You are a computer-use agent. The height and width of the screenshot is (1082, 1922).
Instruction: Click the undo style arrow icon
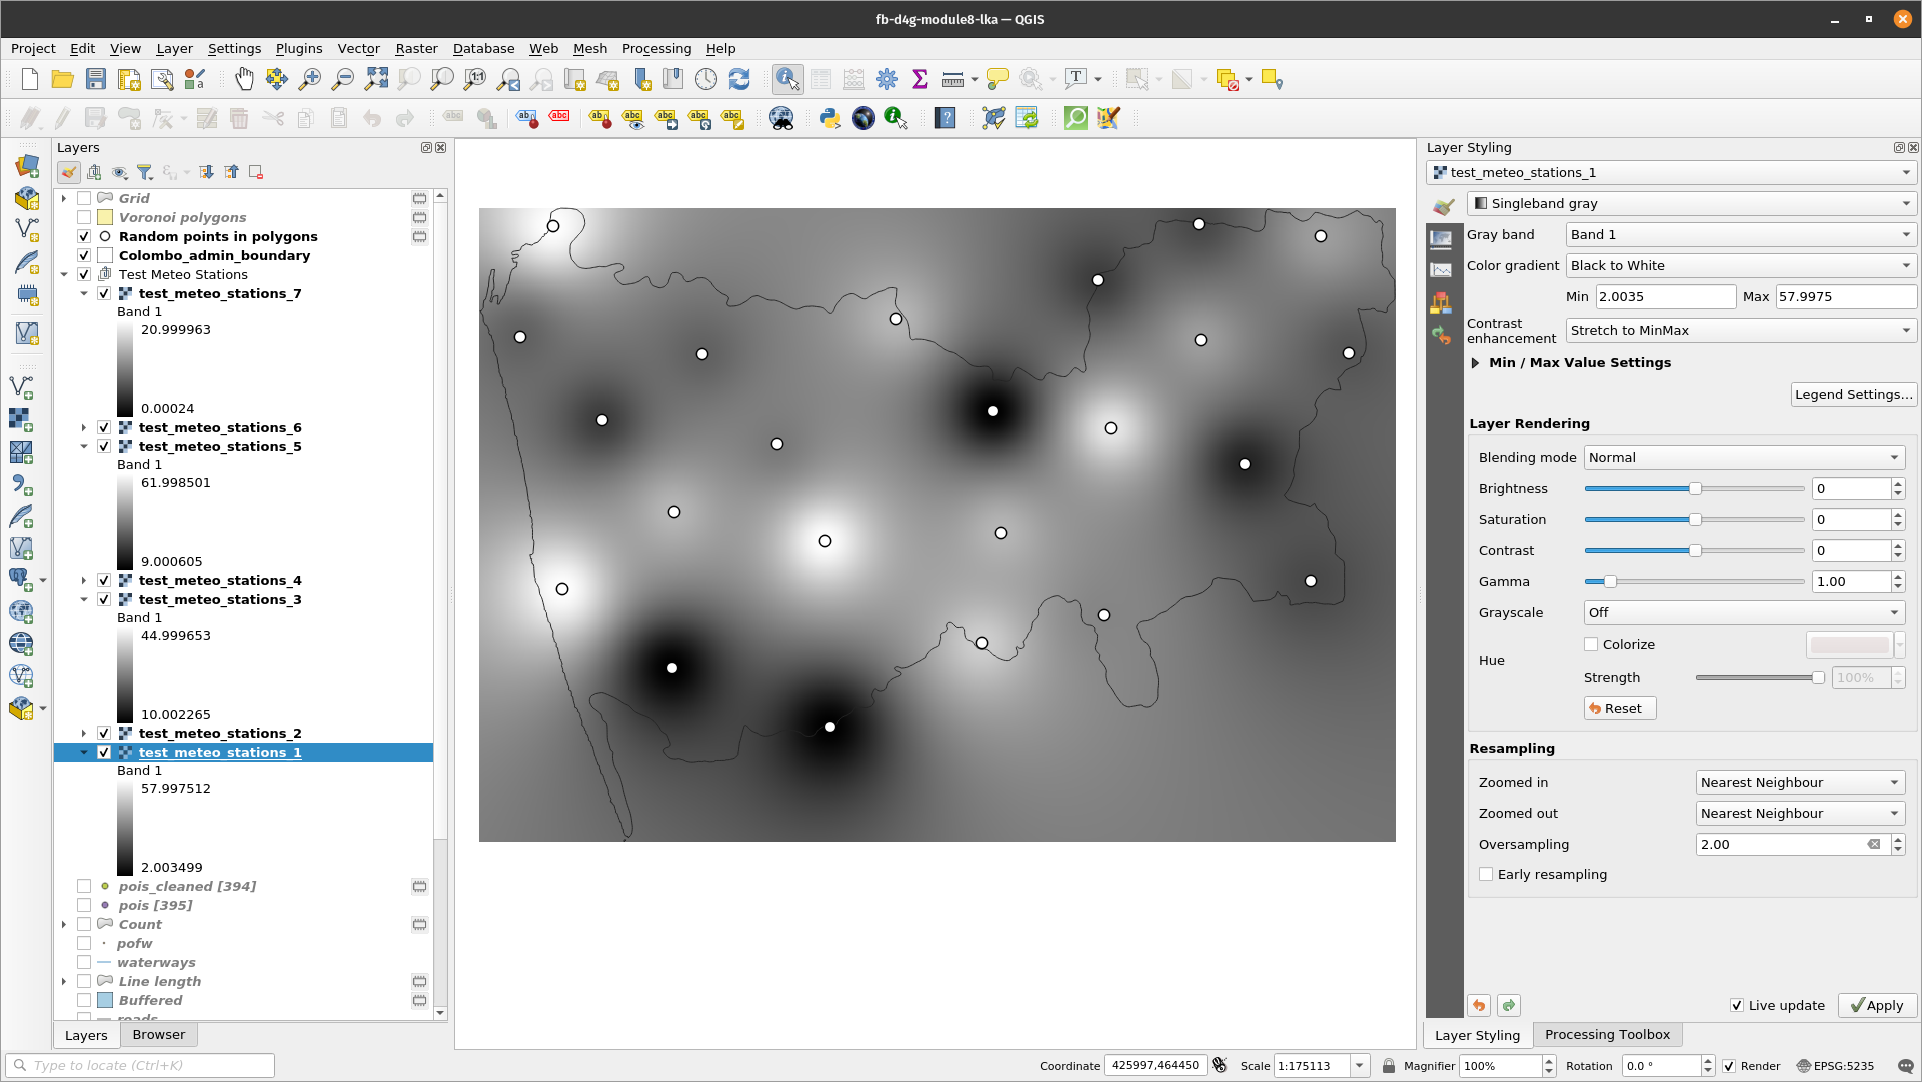[x=1479, y=1005]
